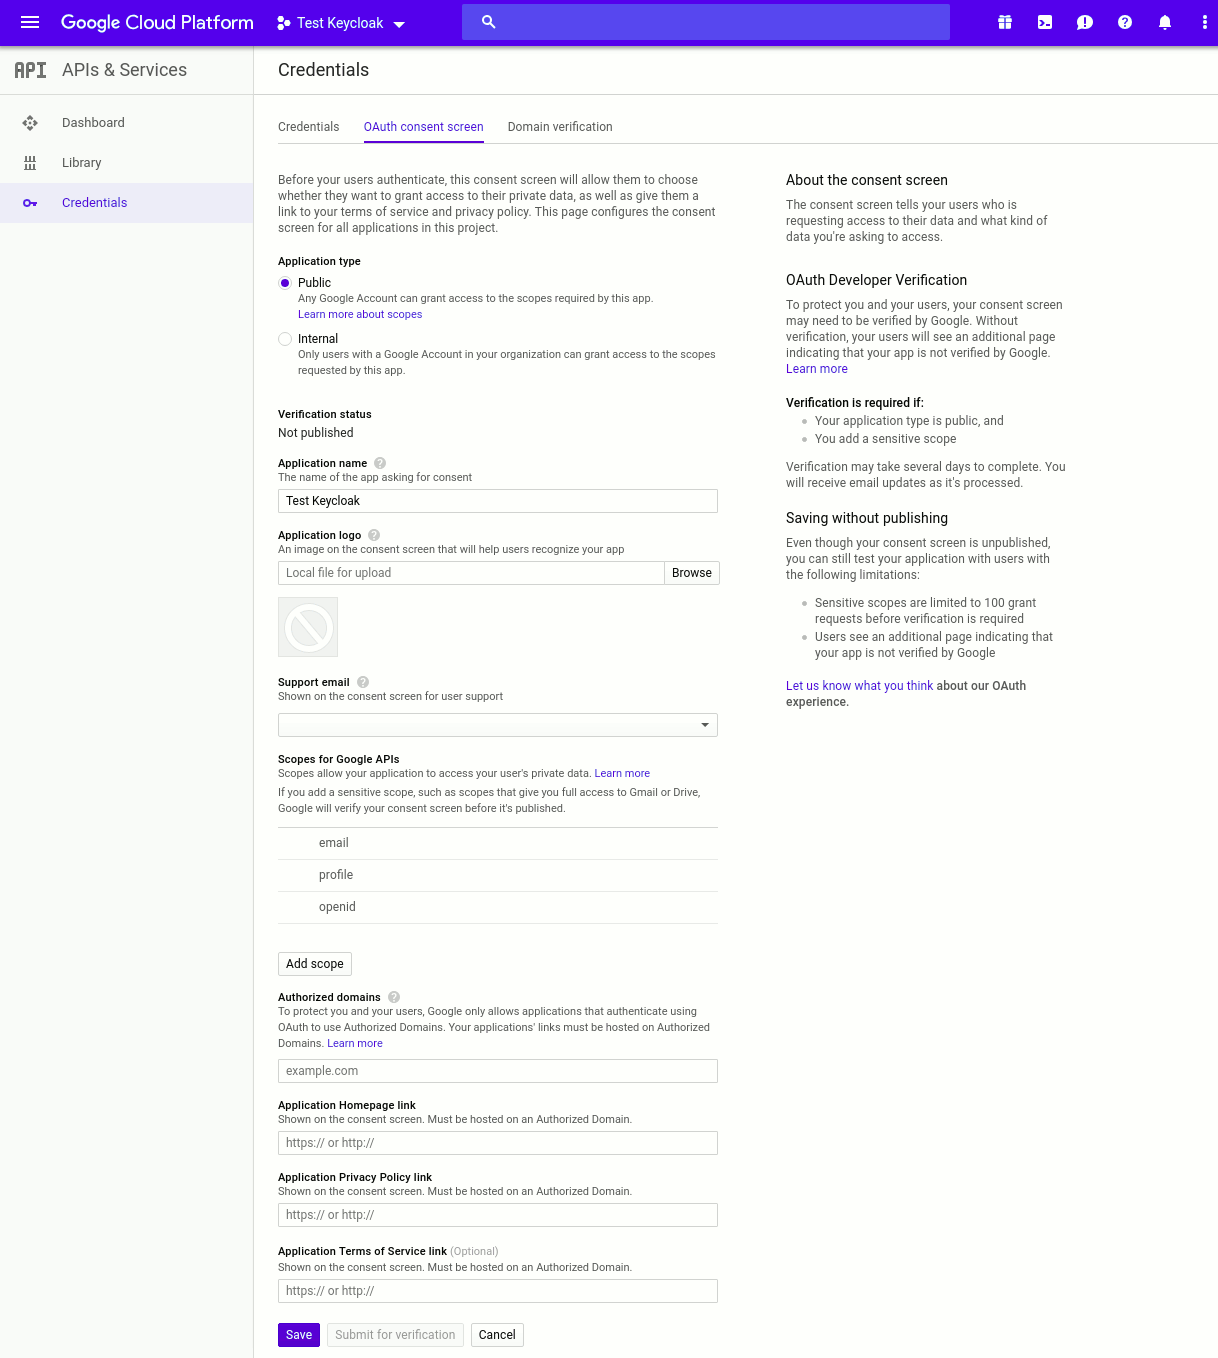The height and width of the screenshot is (1358, 1218).
Task: Click the Authorized domains input field
Action: pos(497,1071)
